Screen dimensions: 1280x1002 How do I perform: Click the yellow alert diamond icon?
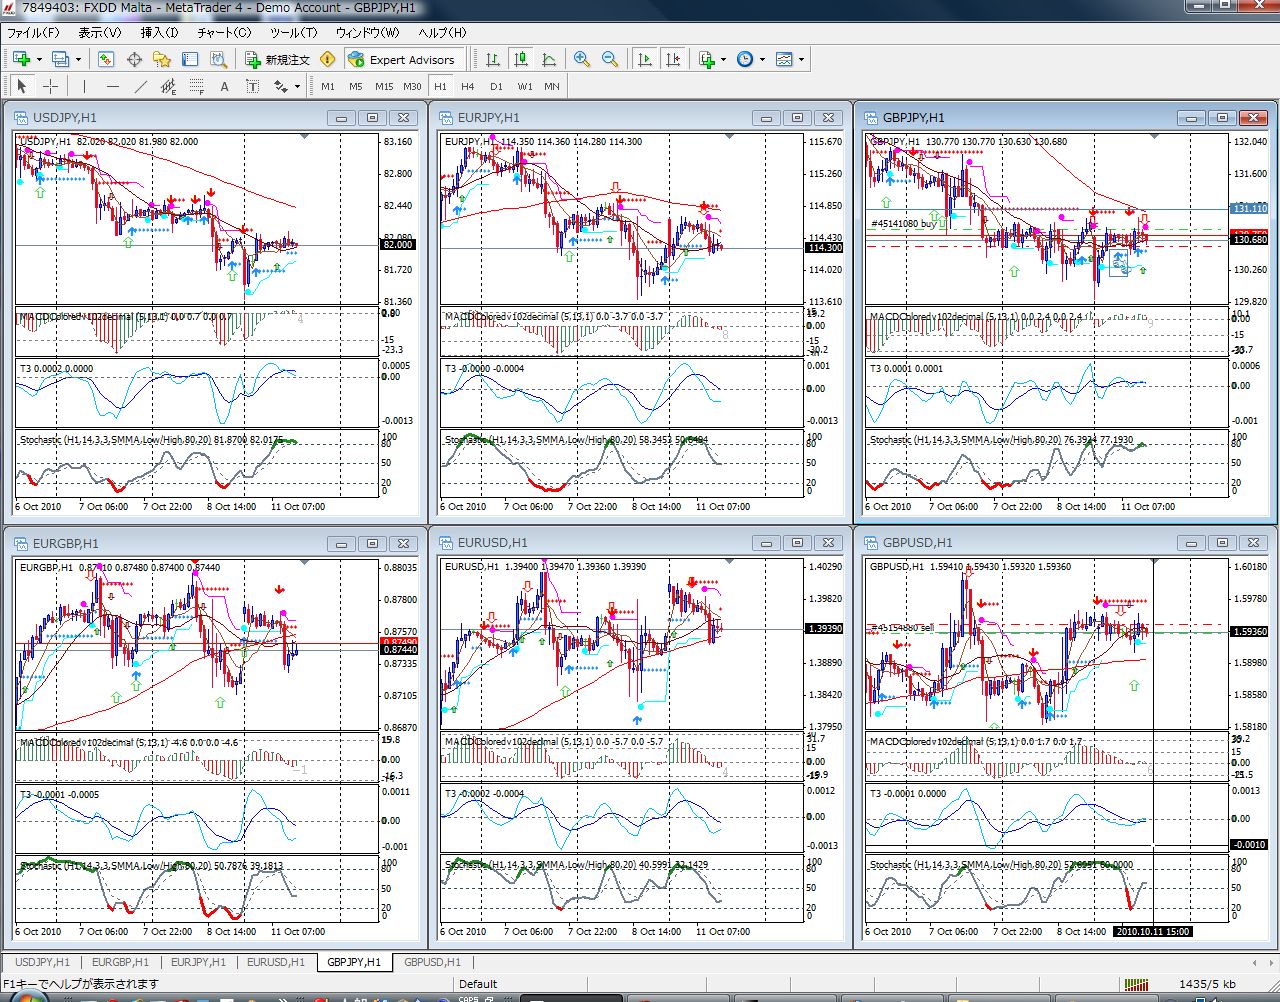pos(327,59)
